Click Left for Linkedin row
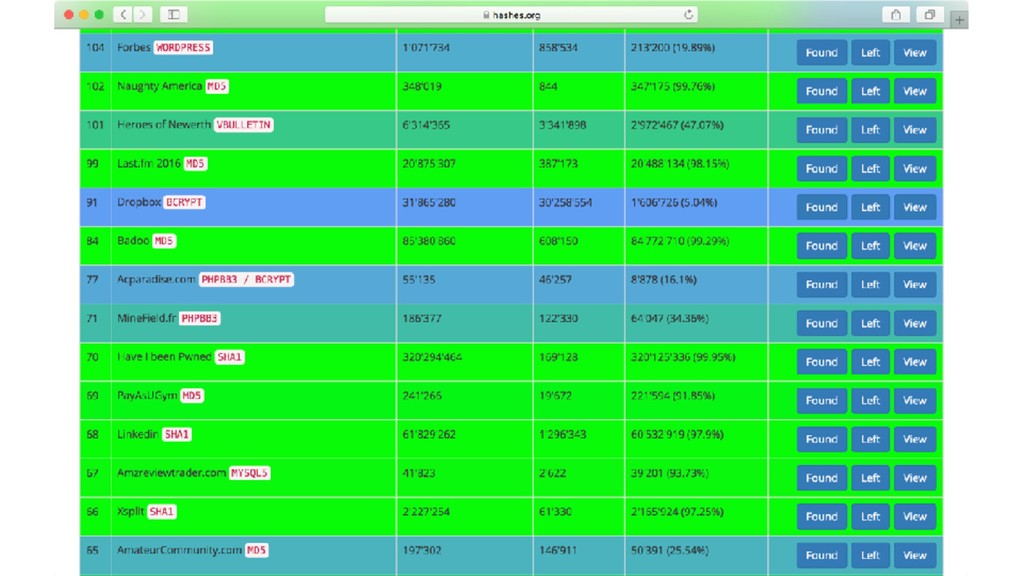 pos(870,439)
